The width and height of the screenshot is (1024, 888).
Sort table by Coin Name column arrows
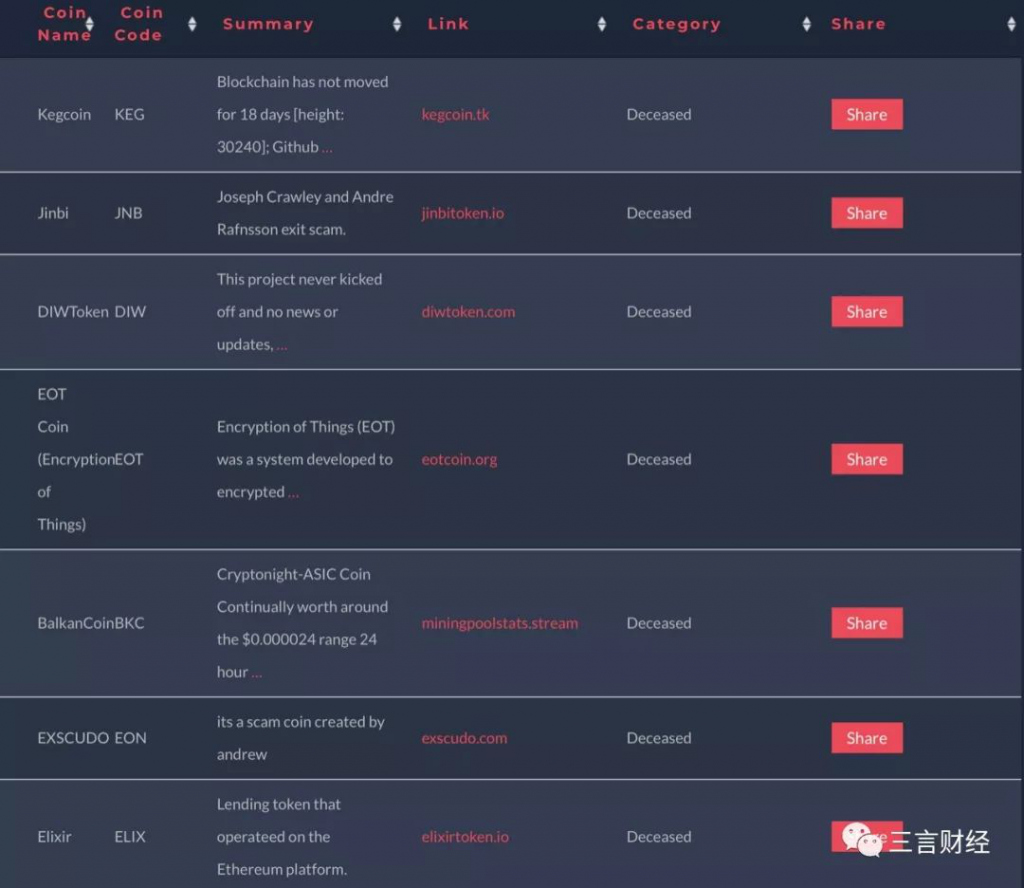[90, 24]
